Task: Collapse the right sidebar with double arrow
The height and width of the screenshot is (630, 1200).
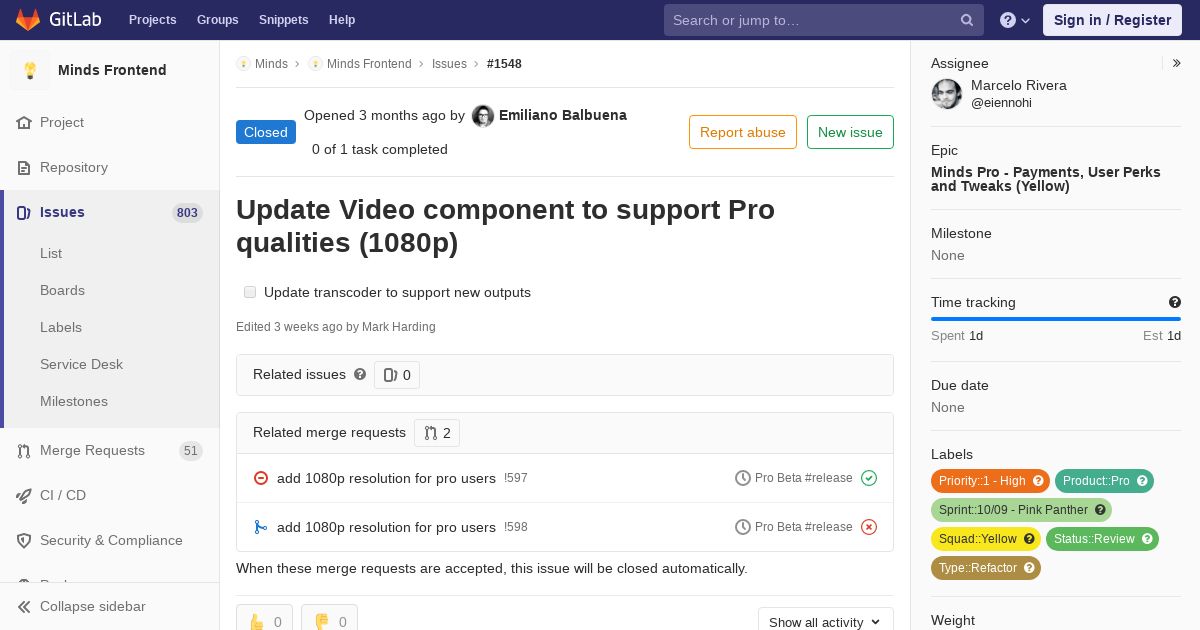Action: click(1177, 63)
